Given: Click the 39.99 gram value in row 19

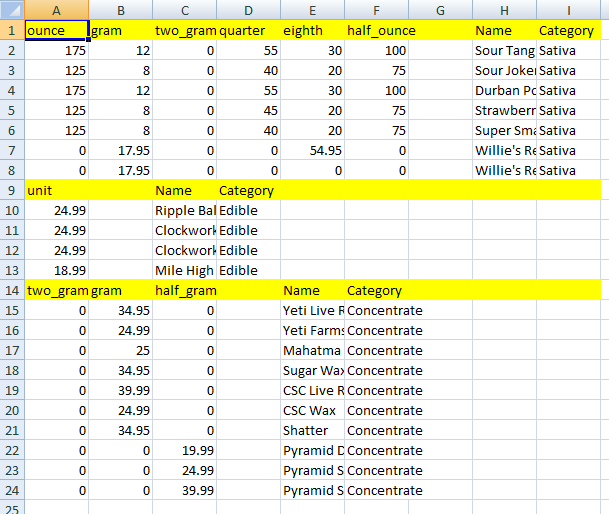Looking at the screenshot, I should pyautogui.click(x=121, y=390).
